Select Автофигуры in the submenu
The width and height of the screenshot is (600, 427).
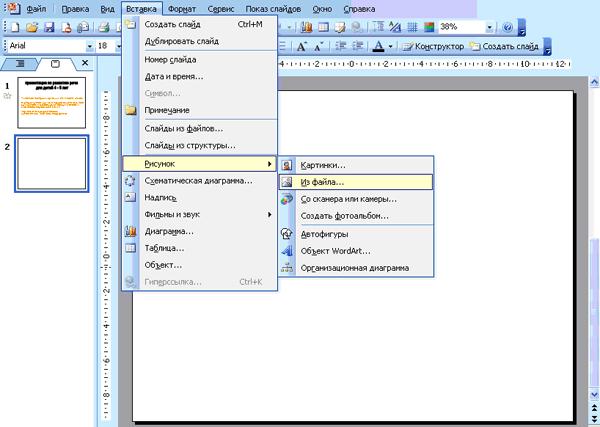click(356, 234)
